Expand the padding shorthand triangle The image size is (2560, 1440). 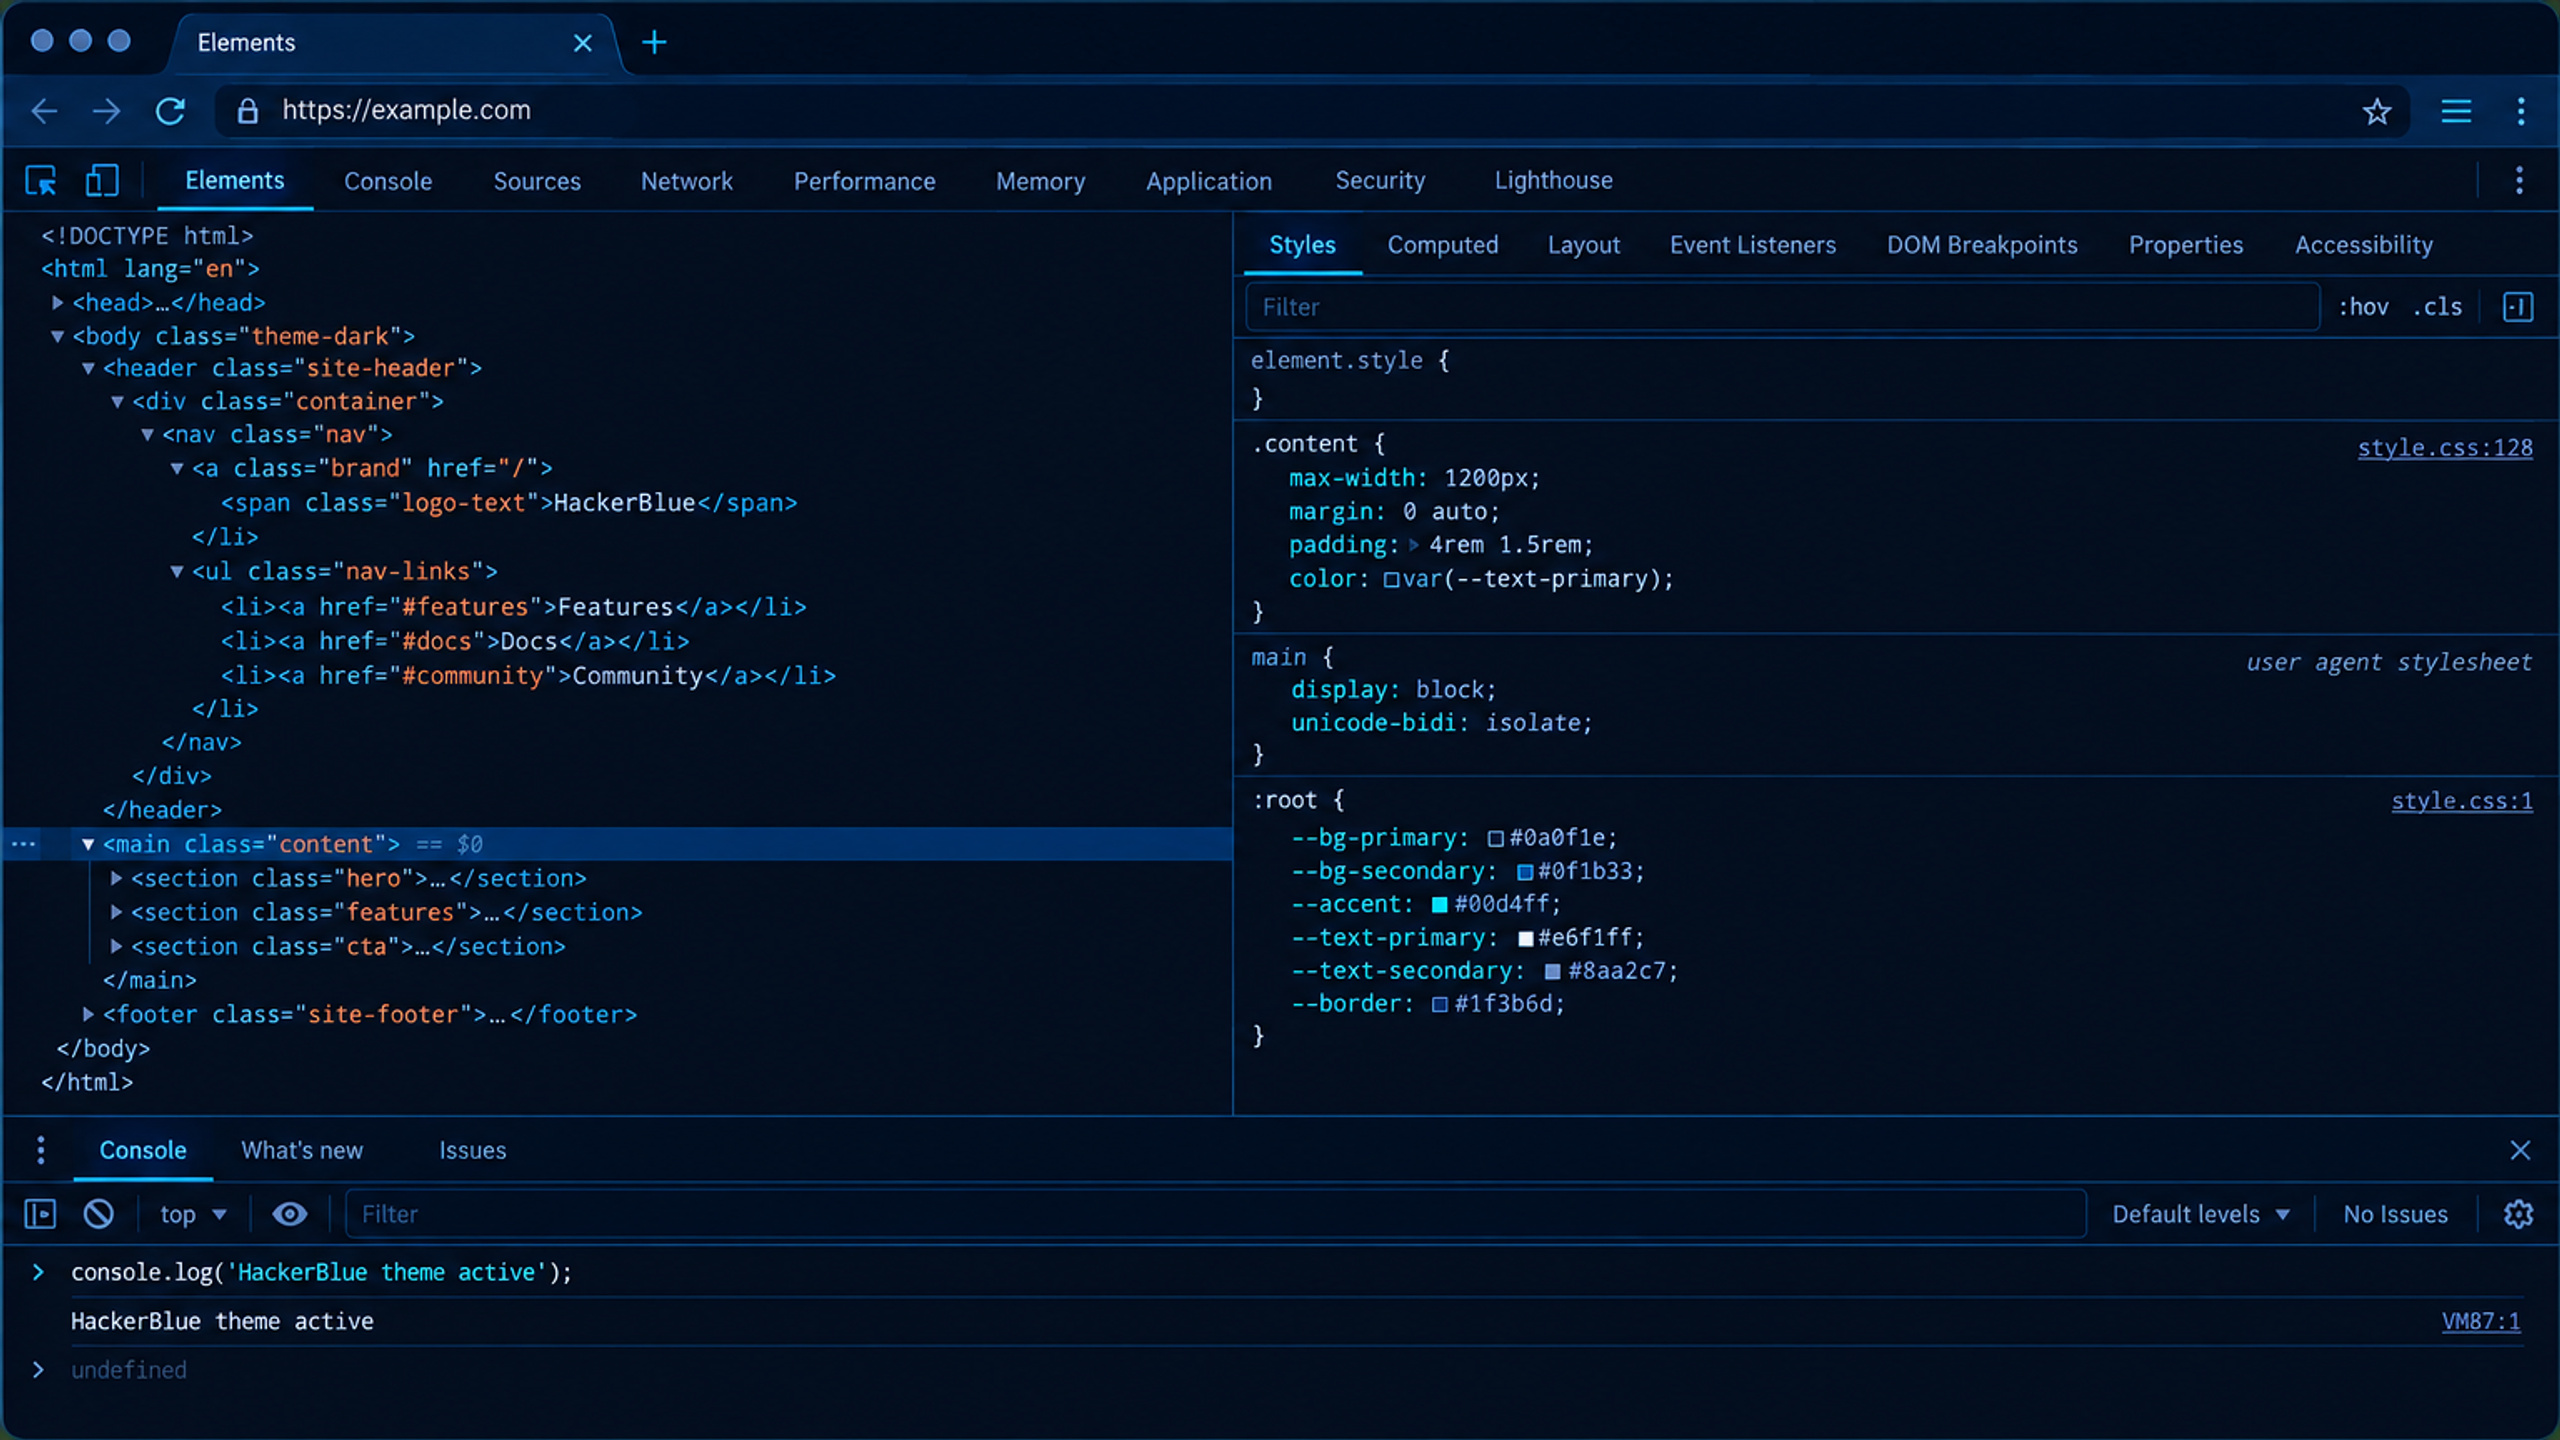1414,545
